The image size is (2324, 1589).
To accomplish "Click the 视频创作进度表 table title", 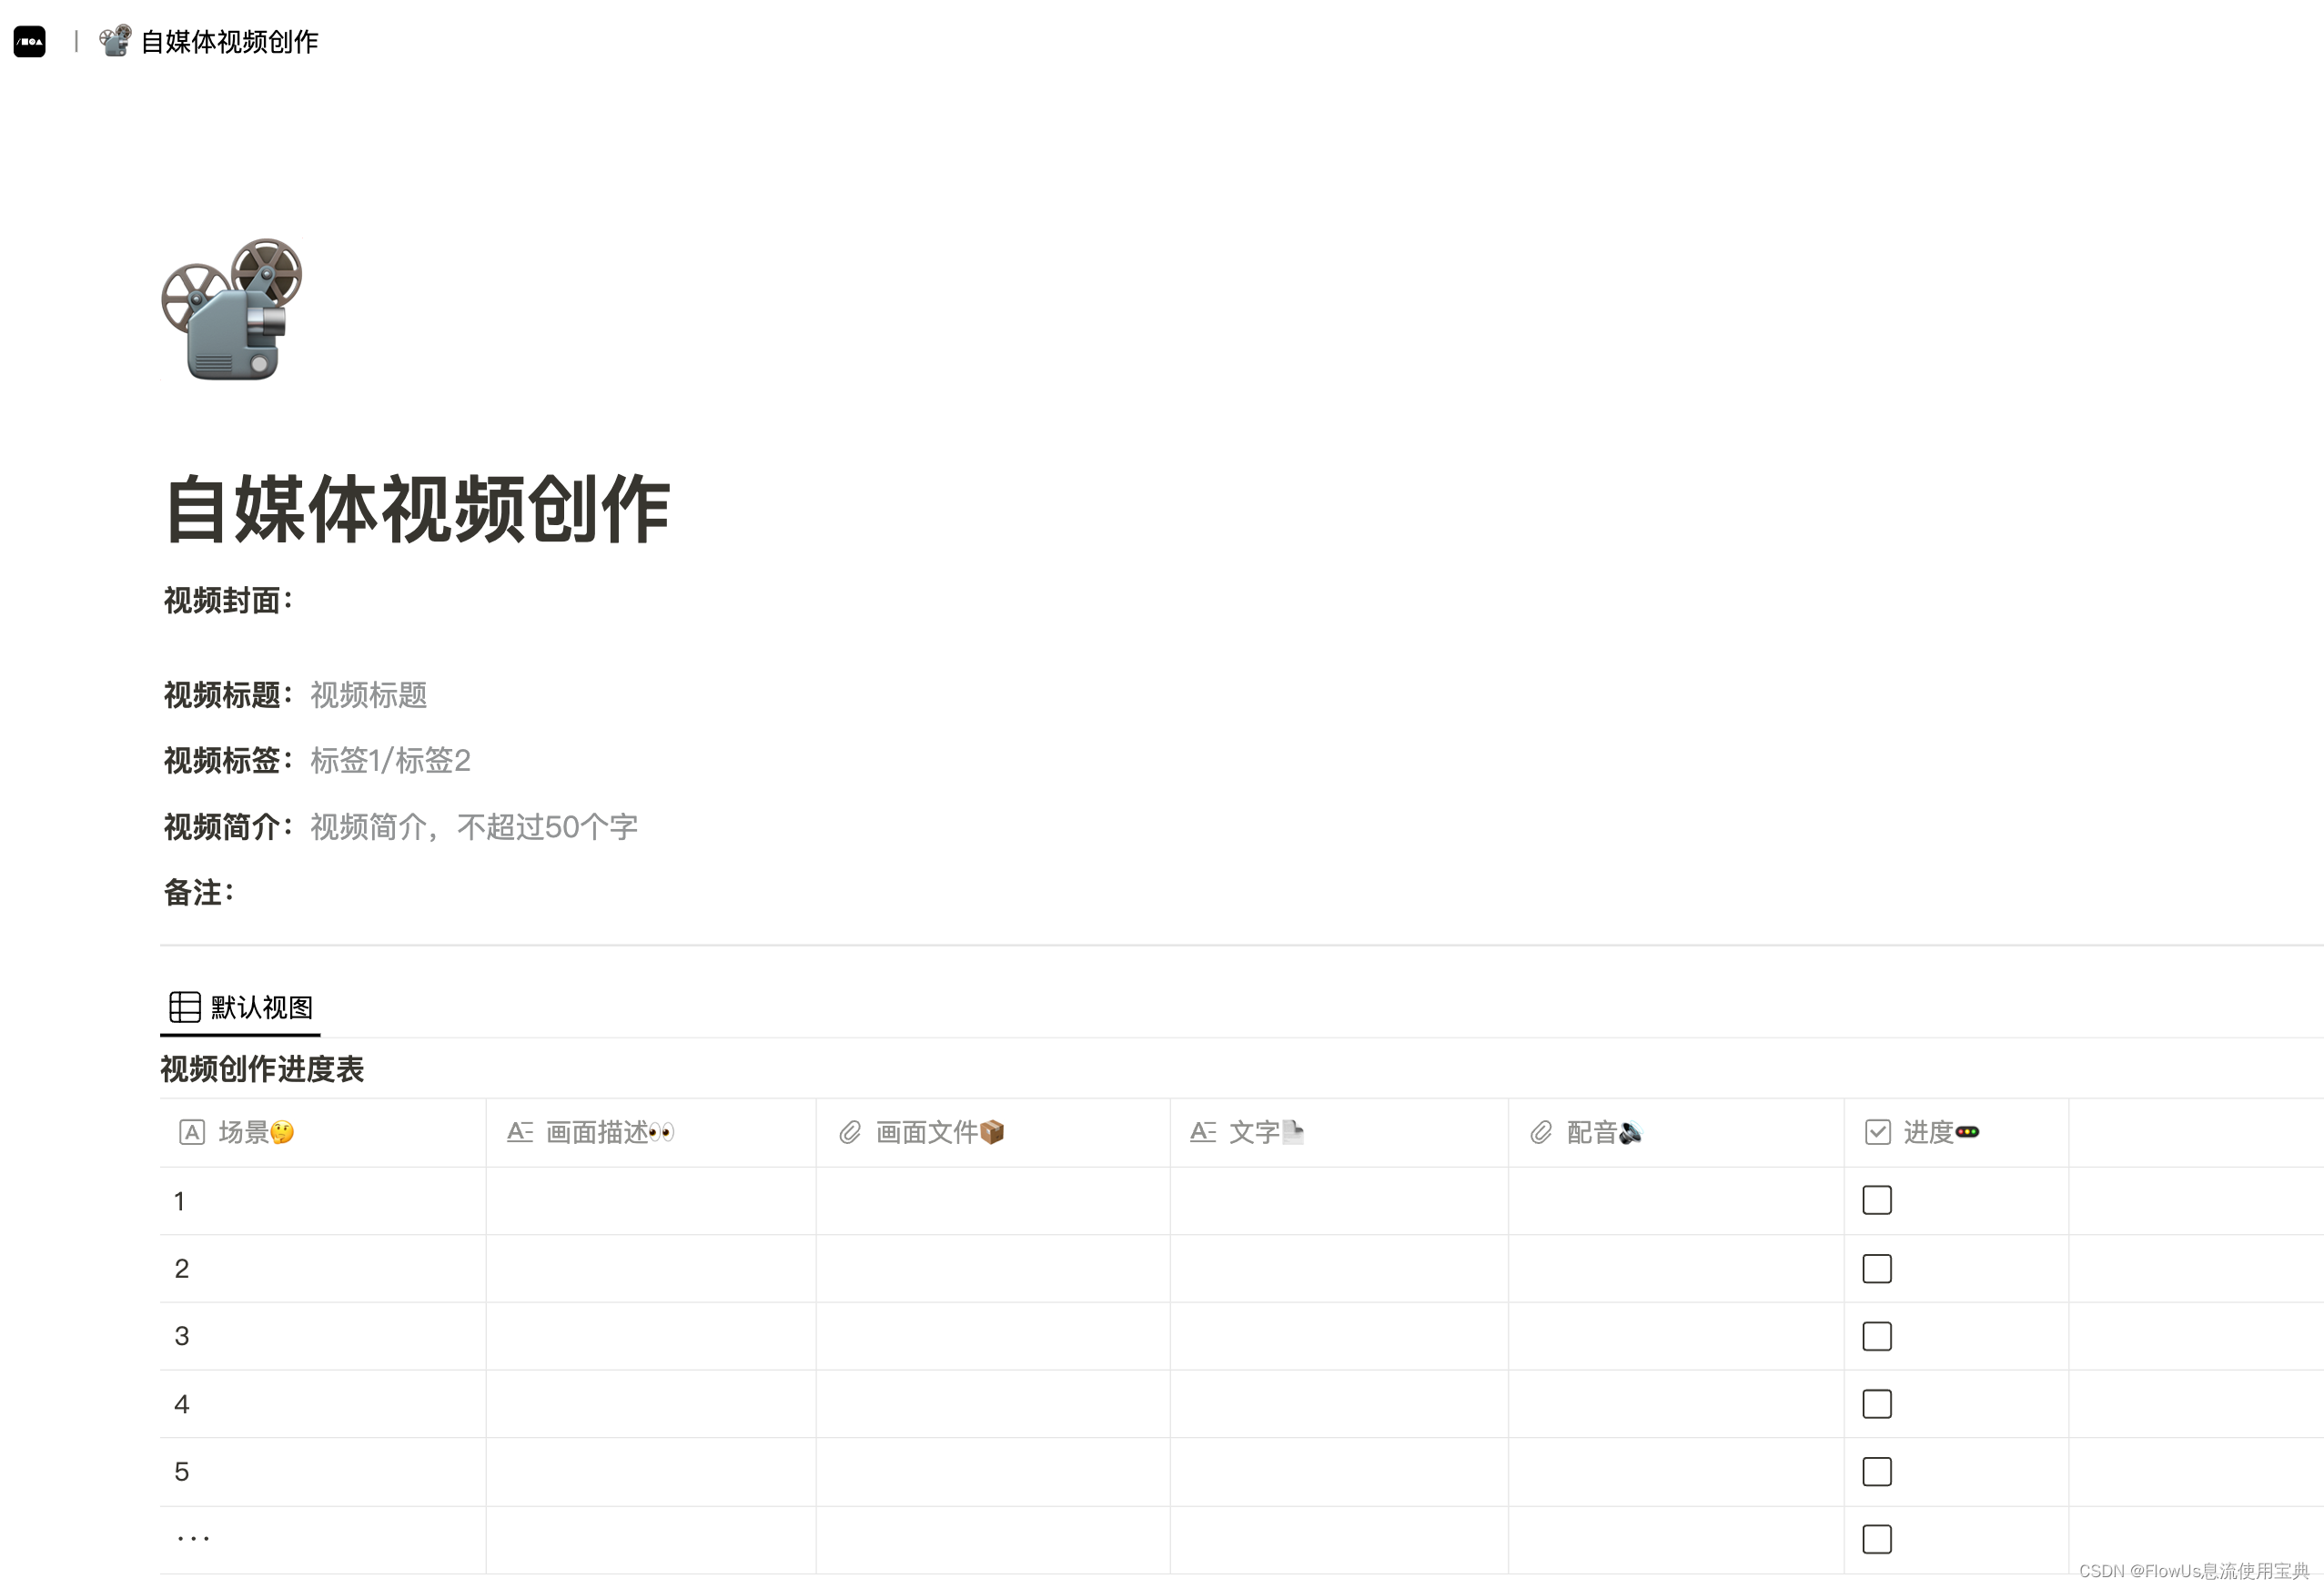I will (x=262, y=1069).
